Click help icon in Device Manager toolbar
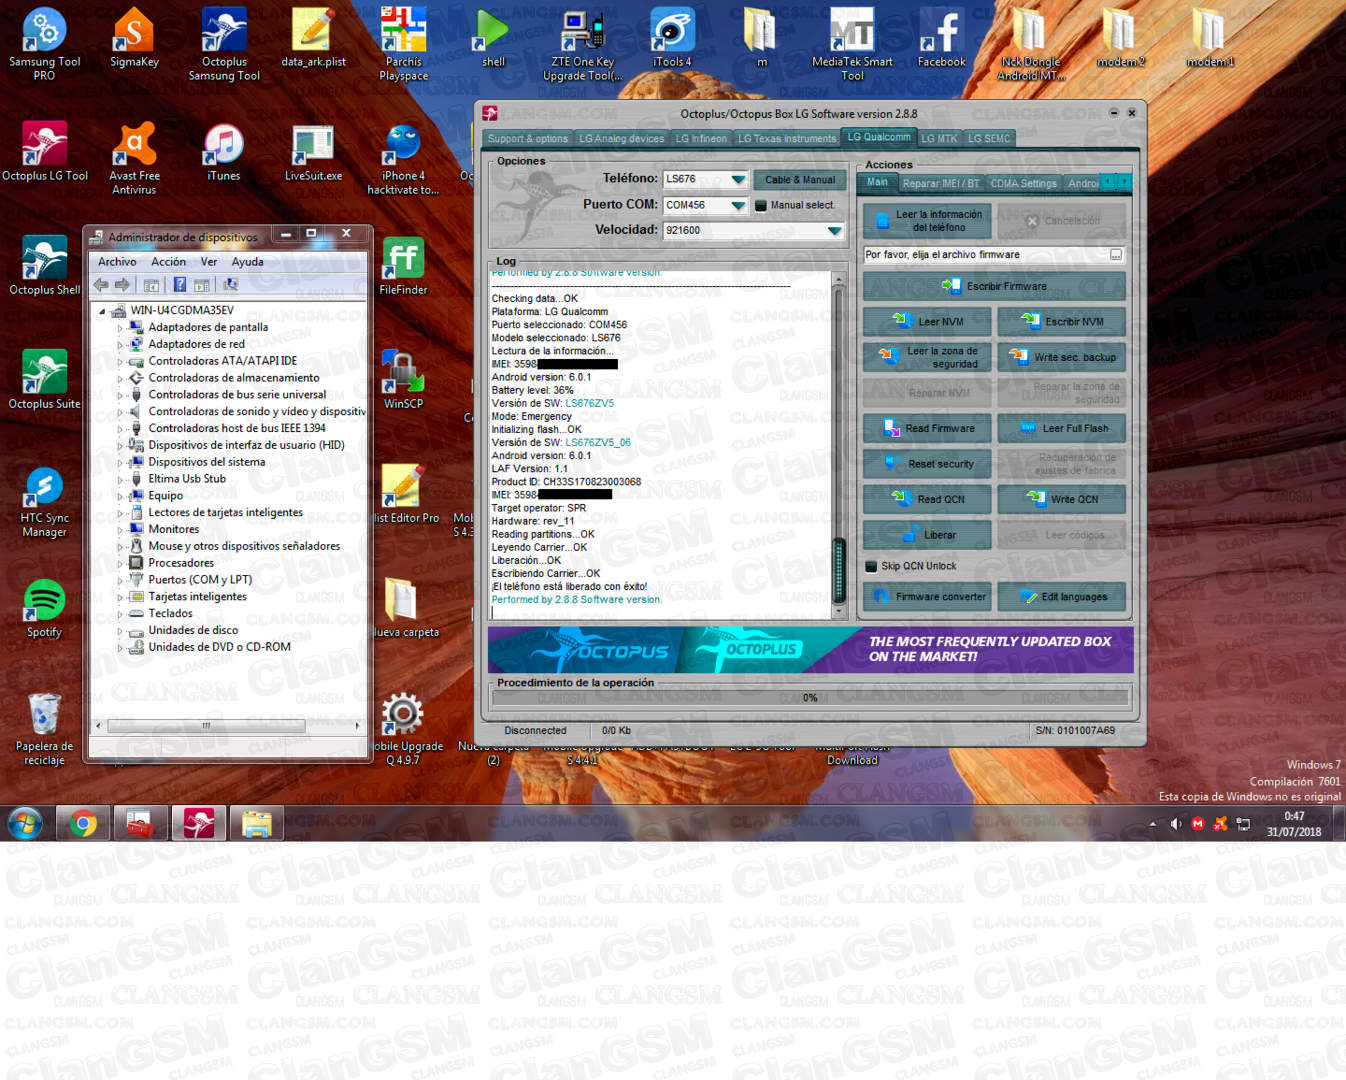Viewport: 1346px width, 1080px height. [180, 285]
